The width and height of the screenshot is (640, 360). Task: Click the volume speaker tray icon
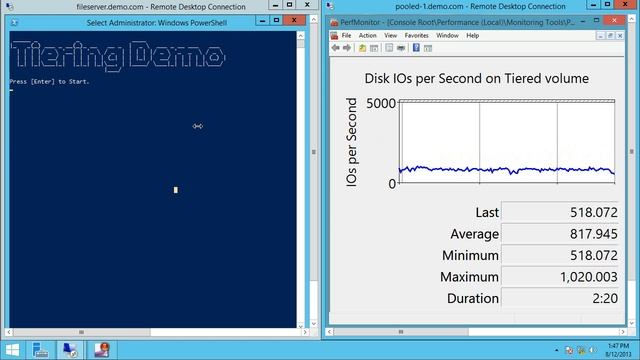pyautogui.click(x=593, y=351)
